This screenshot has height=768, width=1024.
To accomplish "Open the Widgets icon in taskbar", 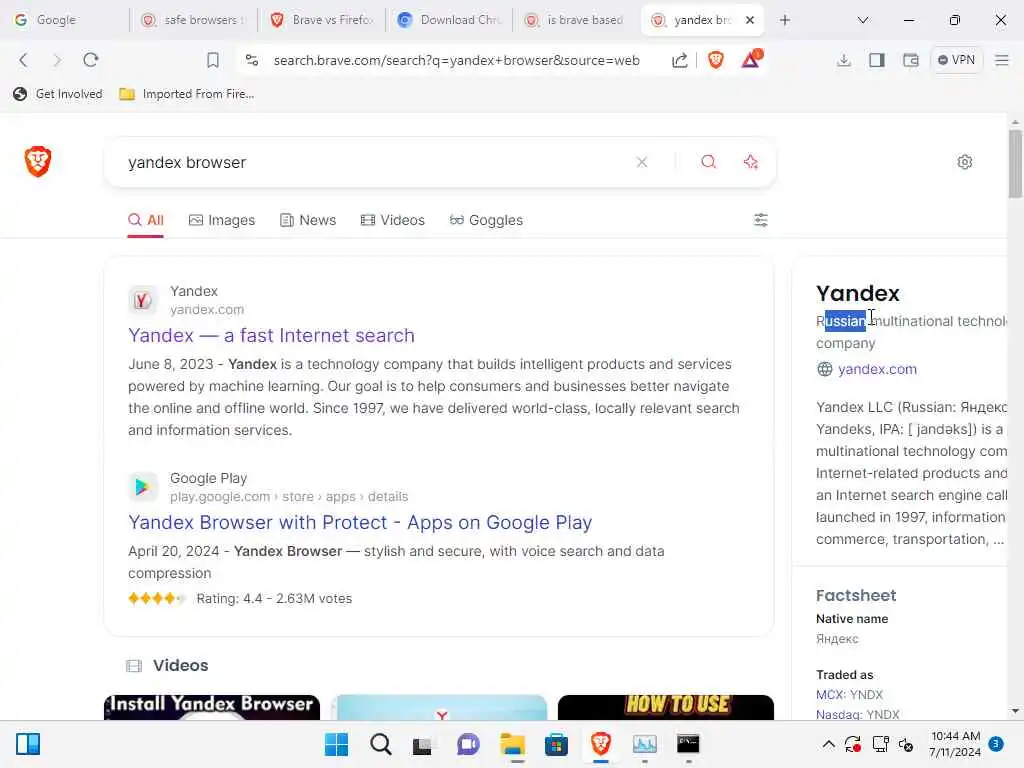I will point(28,744).
